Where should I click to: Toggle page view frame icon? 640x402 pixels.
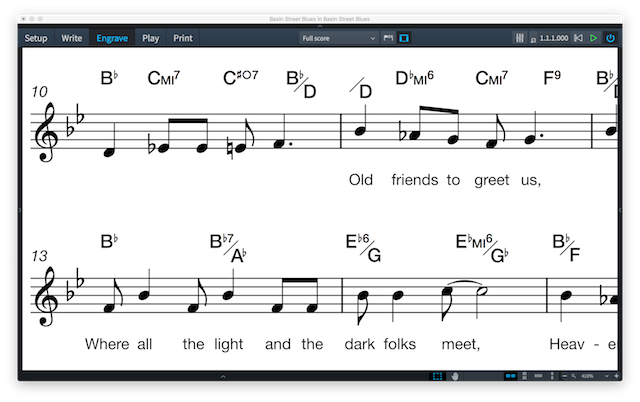404,38
